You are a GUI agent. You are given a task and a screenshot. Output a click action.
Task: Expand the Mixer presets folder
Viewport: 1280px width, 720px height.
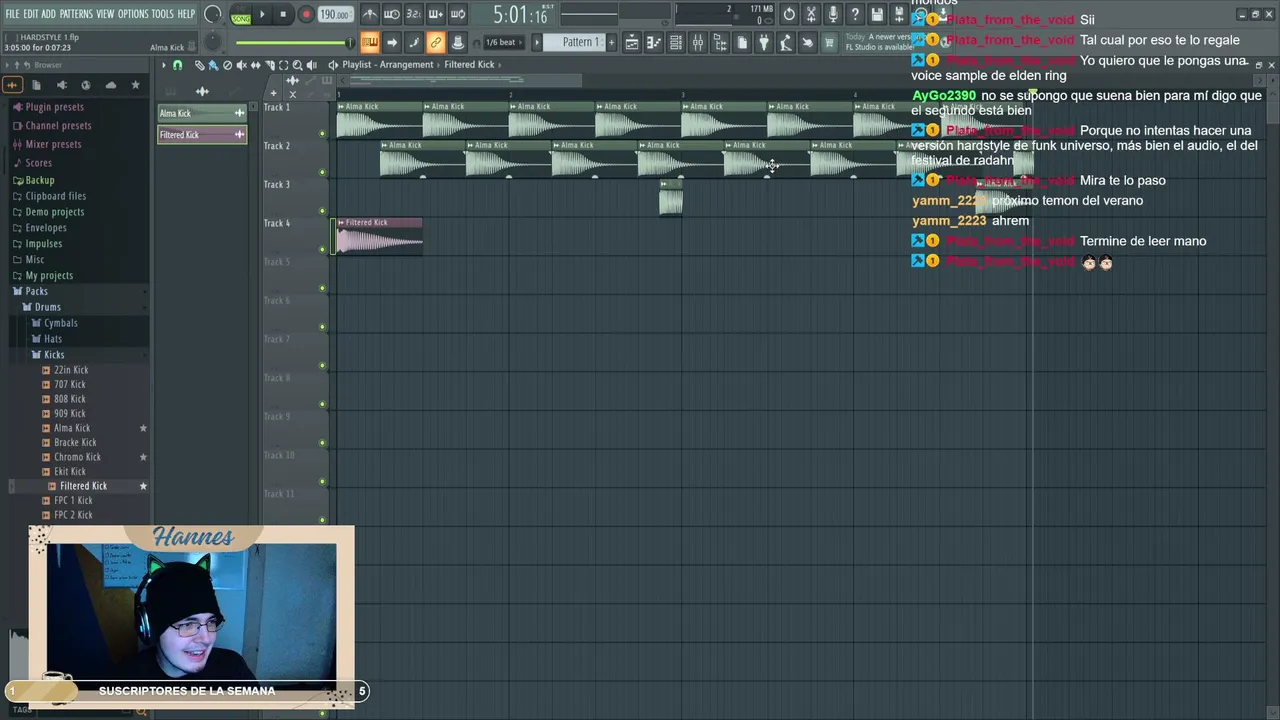[53, 144]
